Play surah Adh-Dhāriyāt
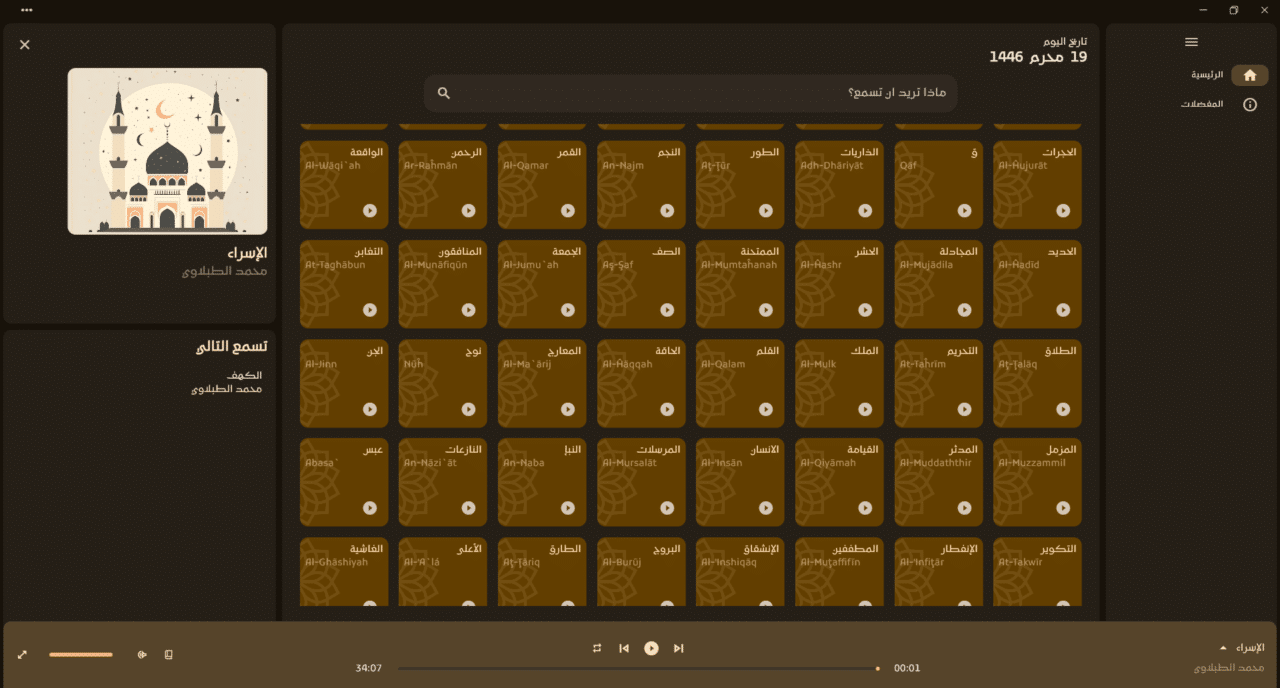The height and width of the screenshot is (688, 1280). pyautogui.click(x=865, y=211)
